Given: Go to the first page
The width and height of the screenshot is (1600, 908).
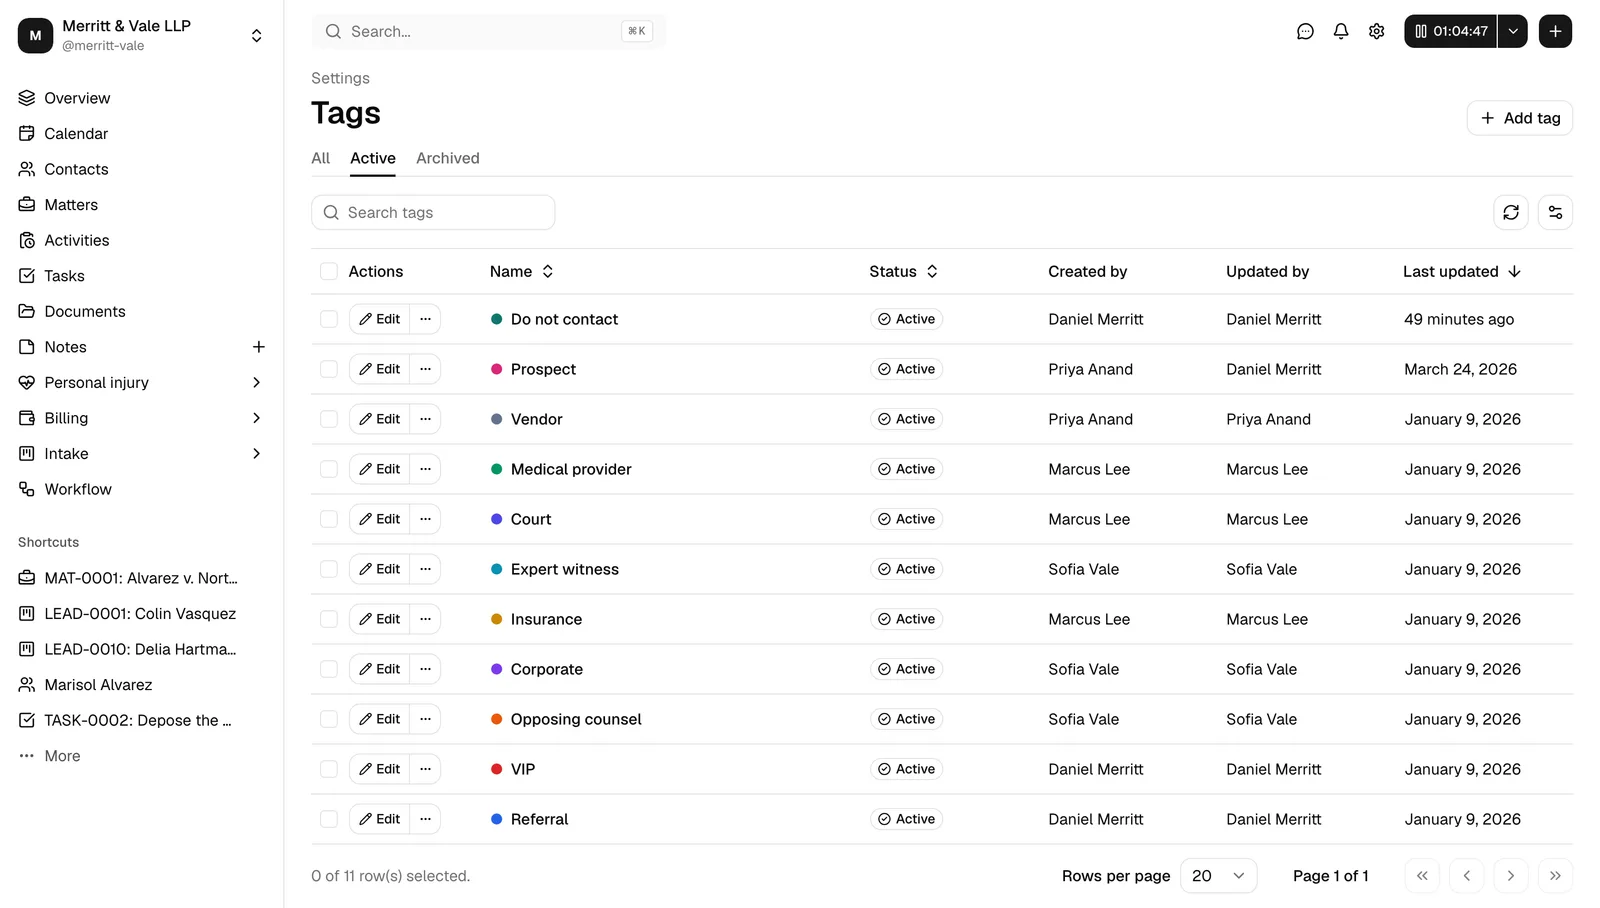Looking at the screenshot, I should [1422, 876].
